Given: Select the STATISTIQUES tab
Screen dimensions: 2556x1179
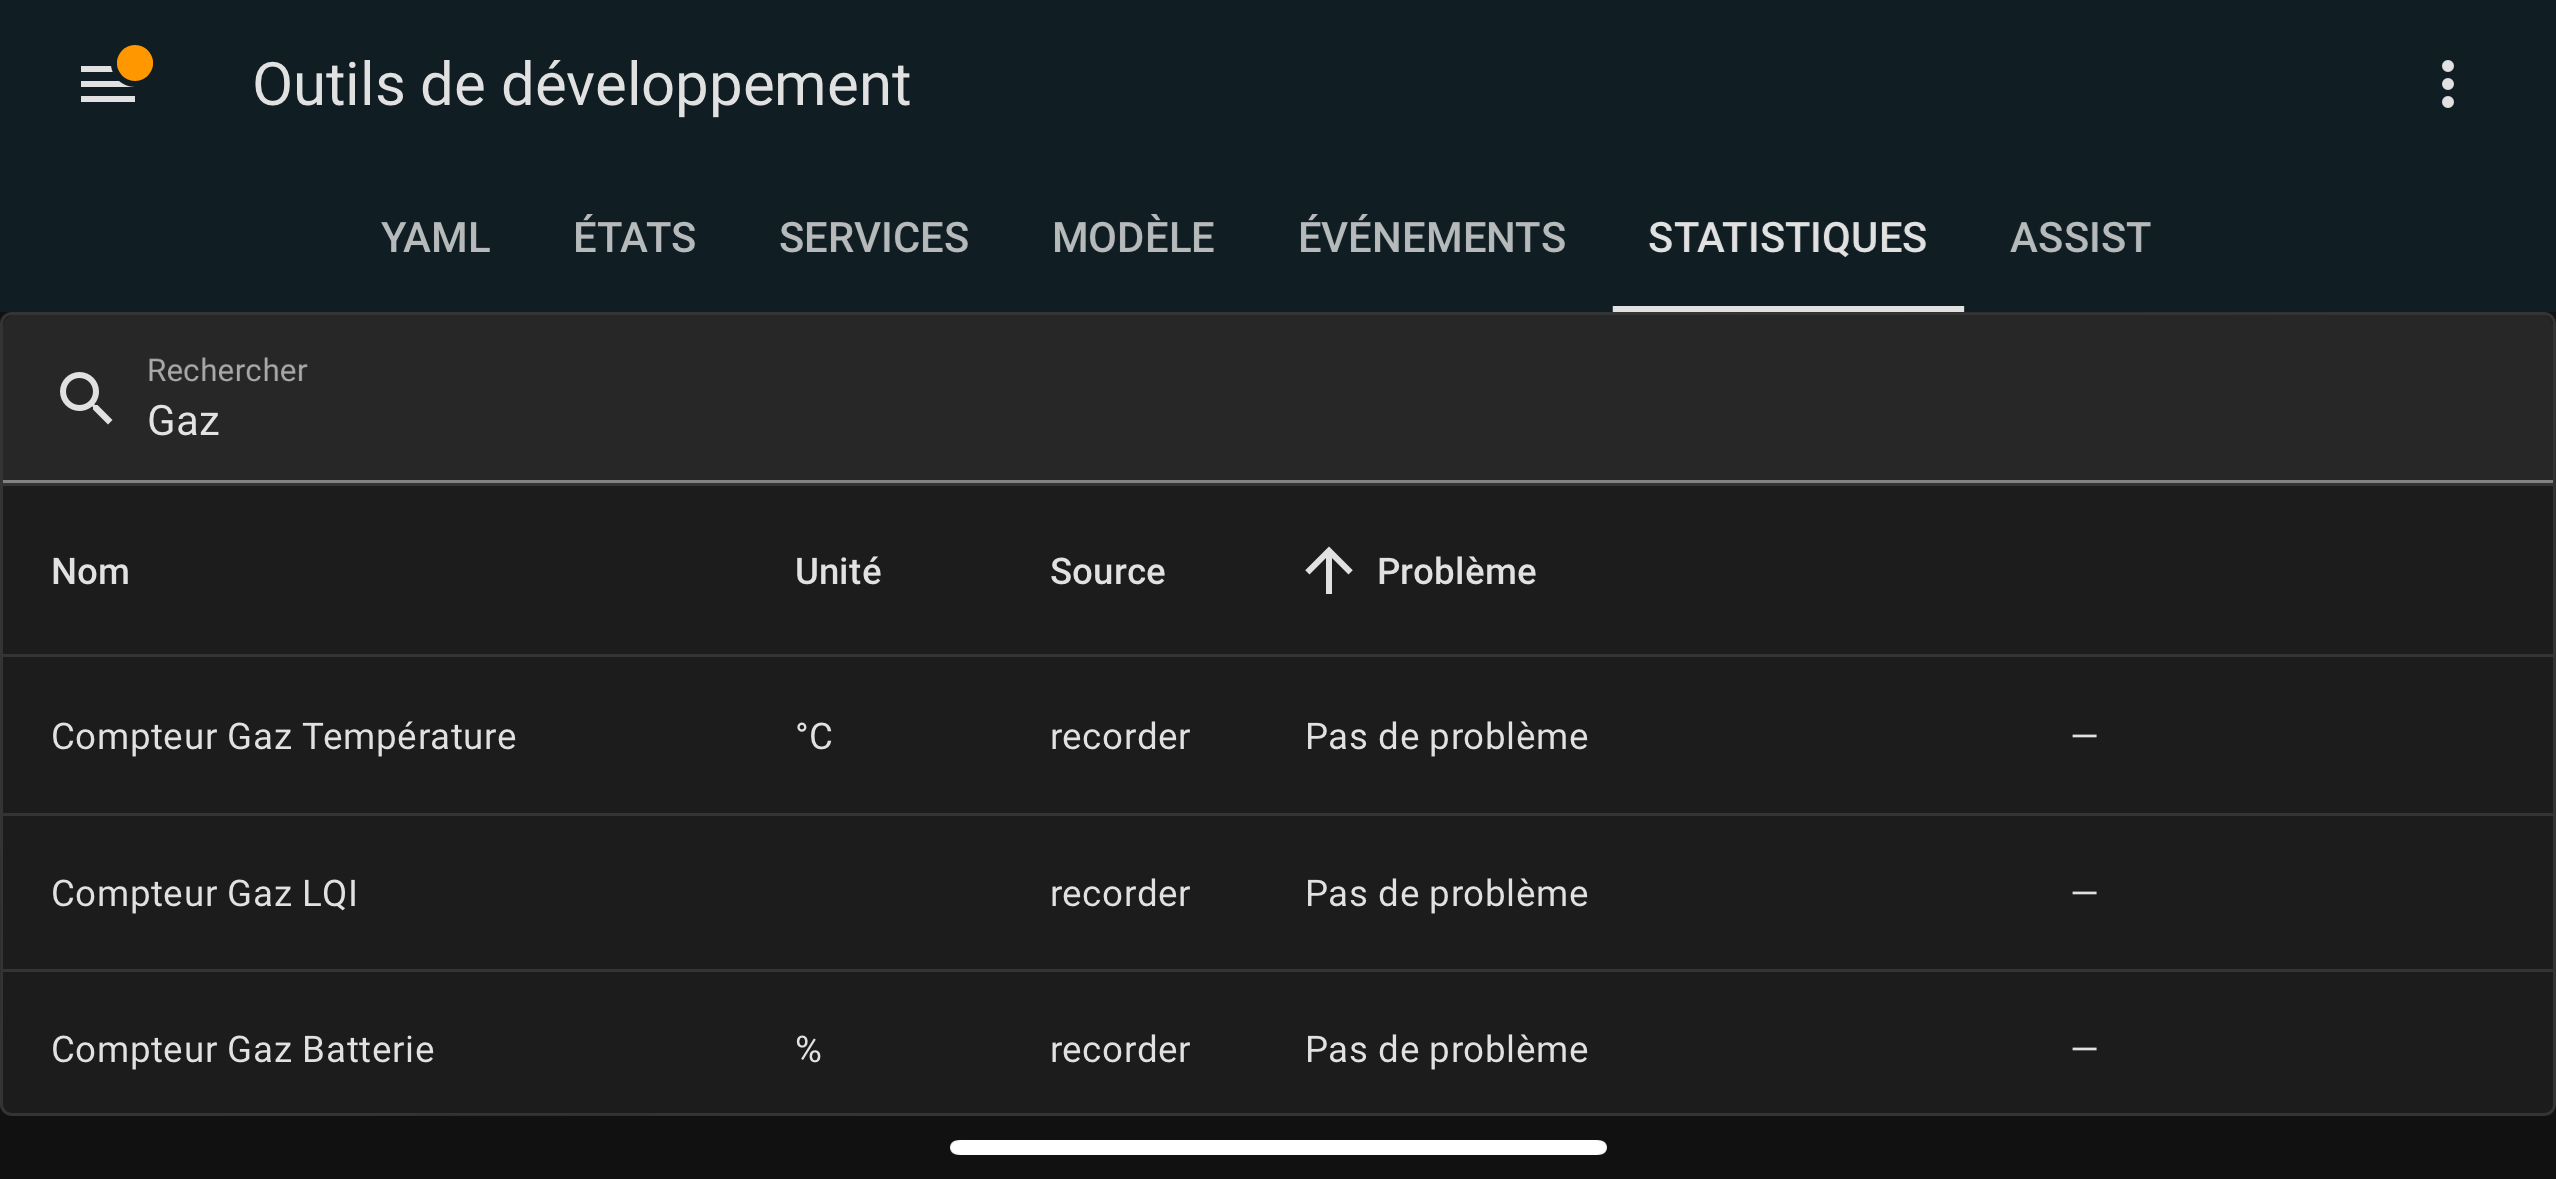Looking at the screenshot, I should pos(1787,238).
